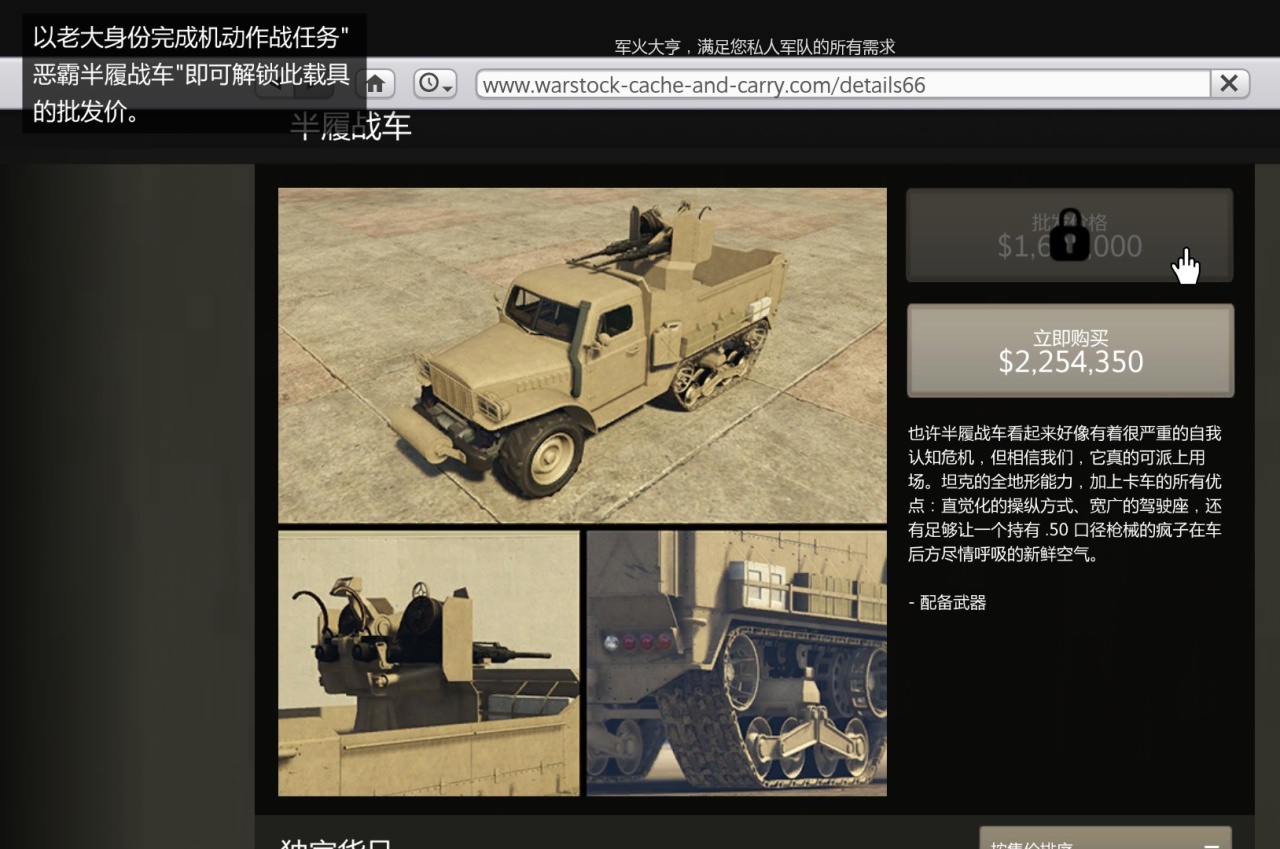Buy now with 立即购买 $2,254,350 button

pyautogui.click(x=1070, y=351)
